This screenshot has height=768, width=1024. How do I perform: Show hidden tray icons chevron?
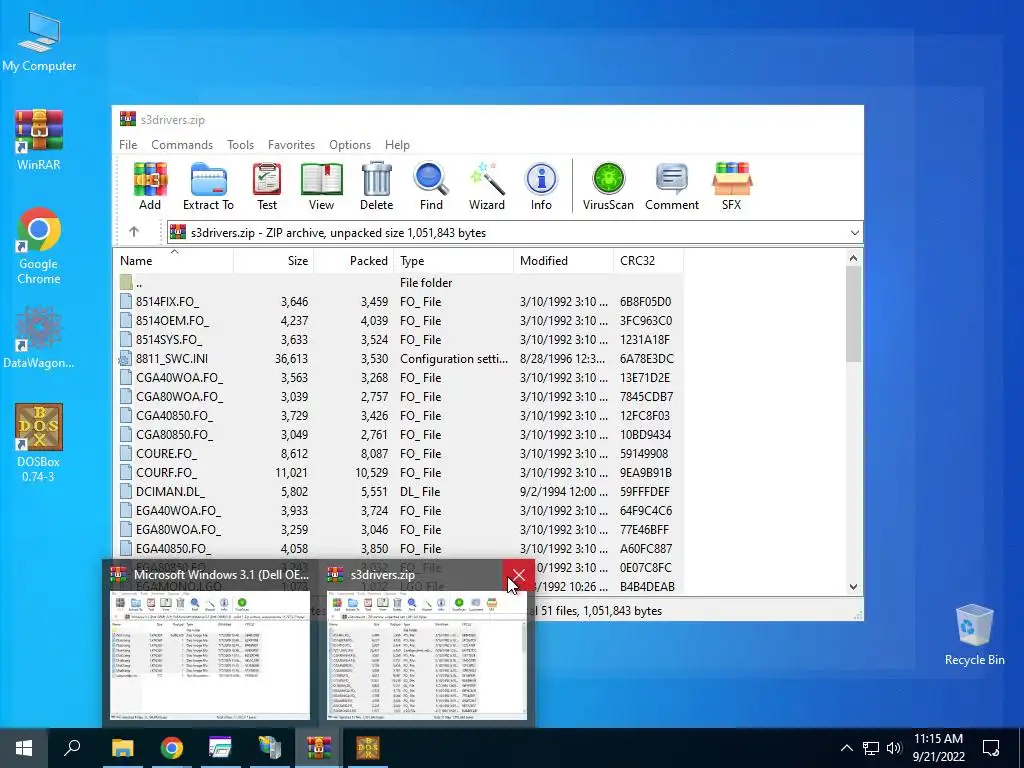(846, 748)
